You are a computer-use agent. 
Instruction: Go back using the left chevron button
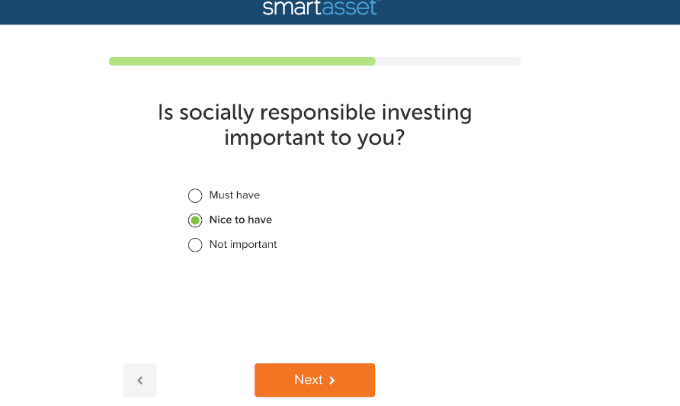pyautogui.click(x=140, y=380)
